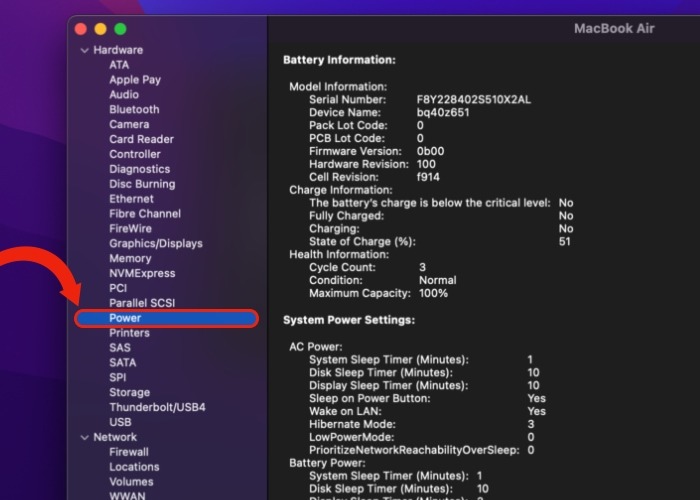Show the Camera hardware information
Screen dimensions: 700x500
click(x=129, y=124)
